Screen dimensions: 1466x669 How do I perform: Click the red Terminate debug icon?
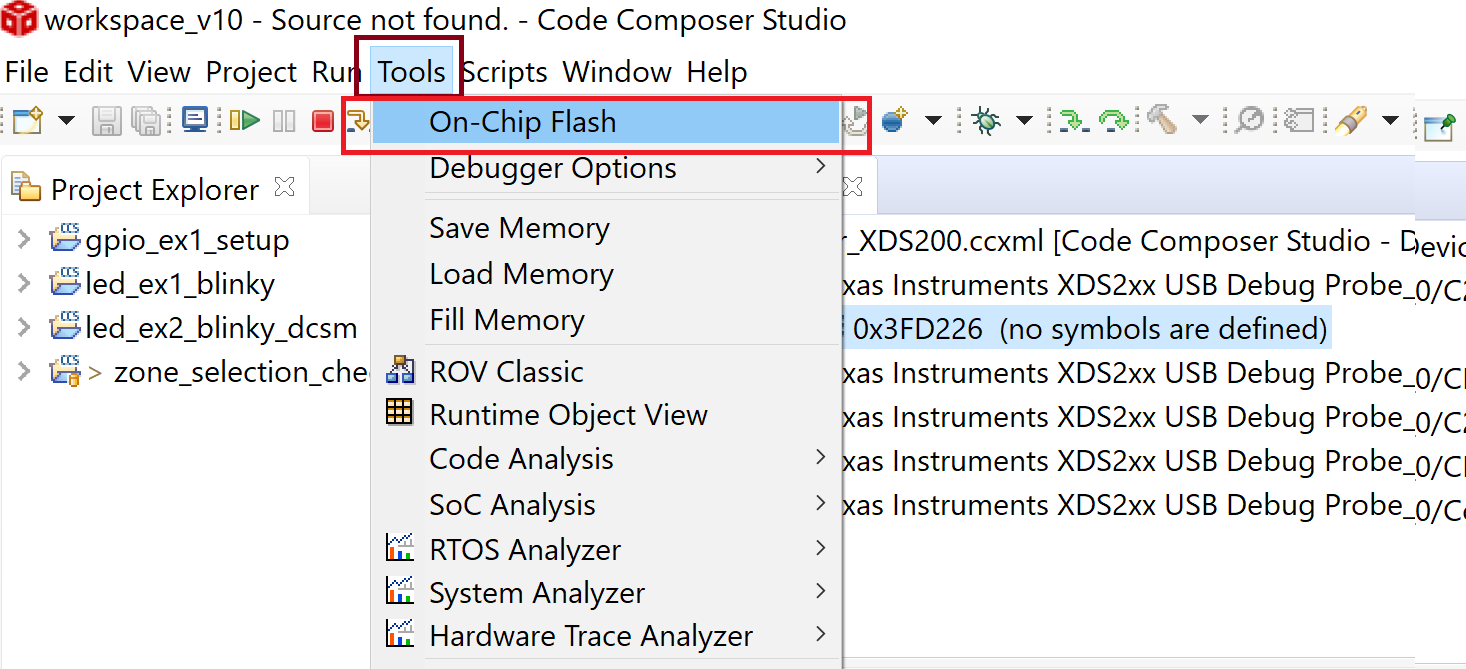pos(322,119)
